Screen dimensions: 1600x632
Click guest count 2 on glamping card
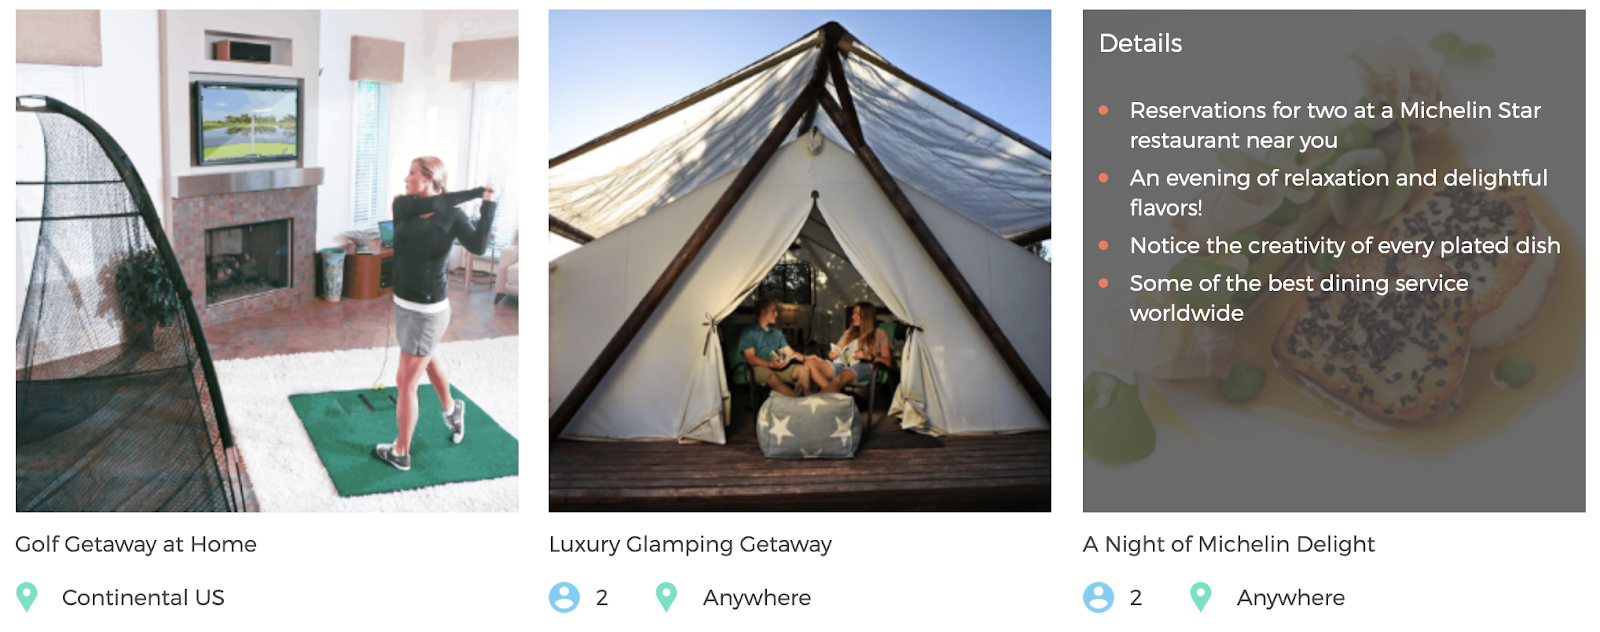(602, 598)
